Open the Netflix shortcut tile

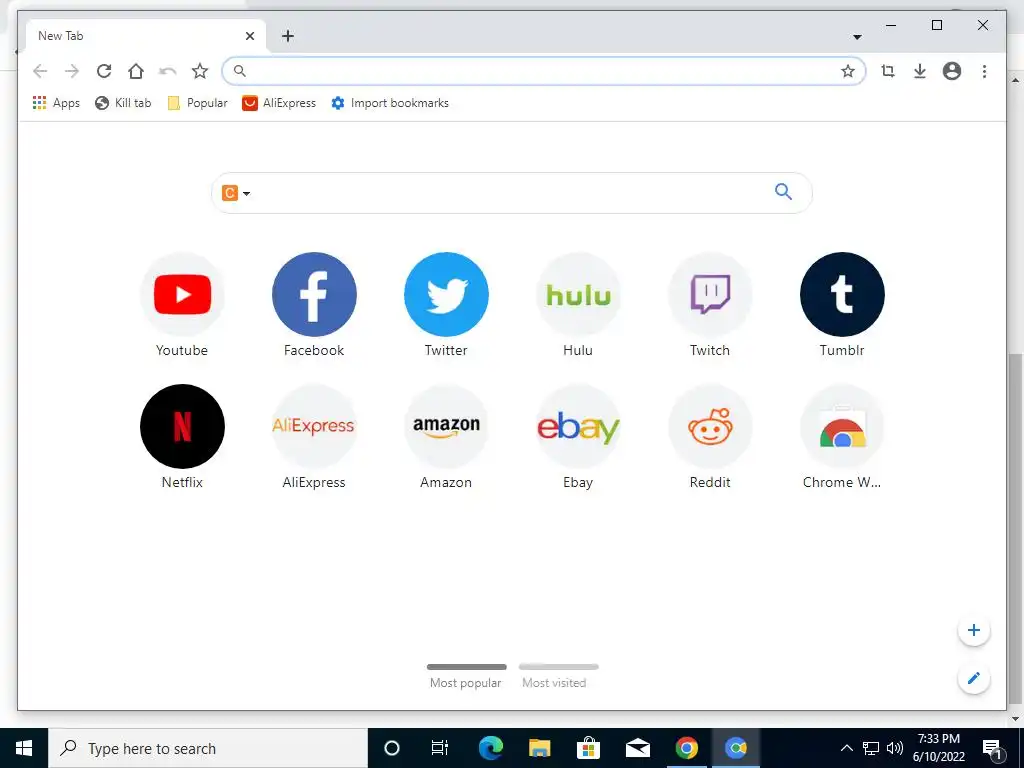[x=182, y=437]
